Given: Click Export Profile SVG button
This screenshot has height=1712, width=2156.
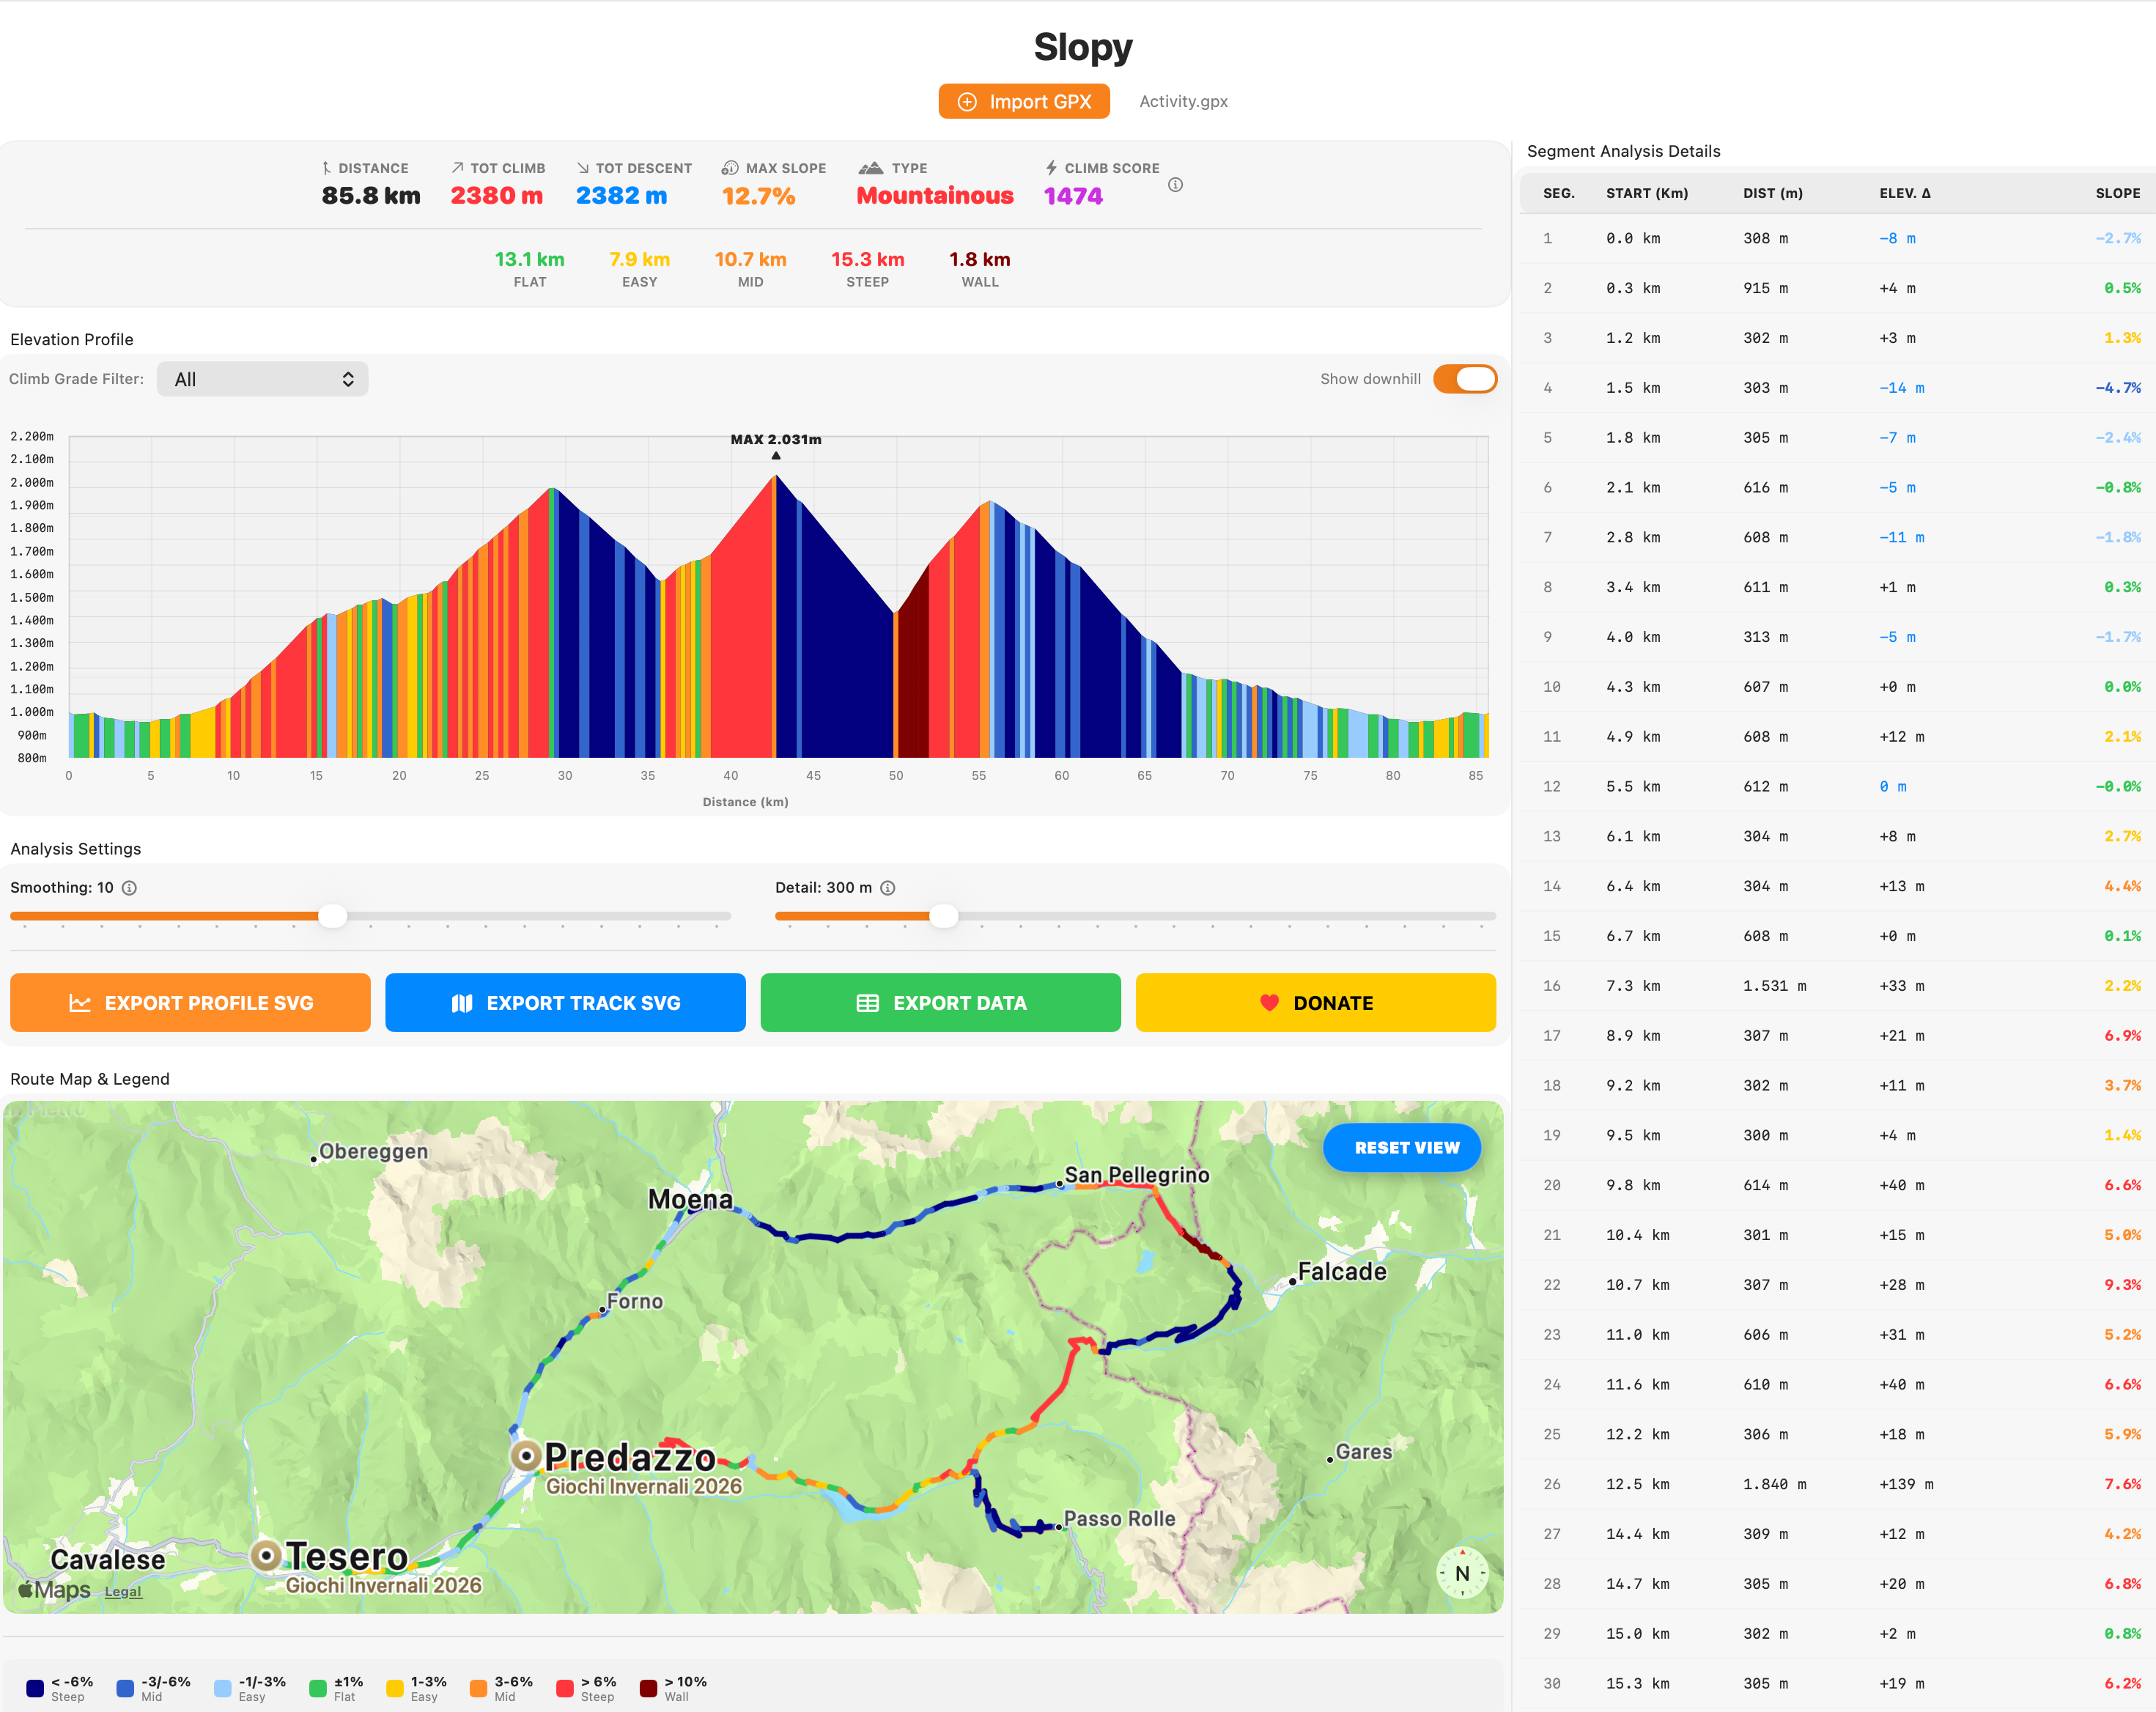Looking at the screenshot, I should (190, 1003).
